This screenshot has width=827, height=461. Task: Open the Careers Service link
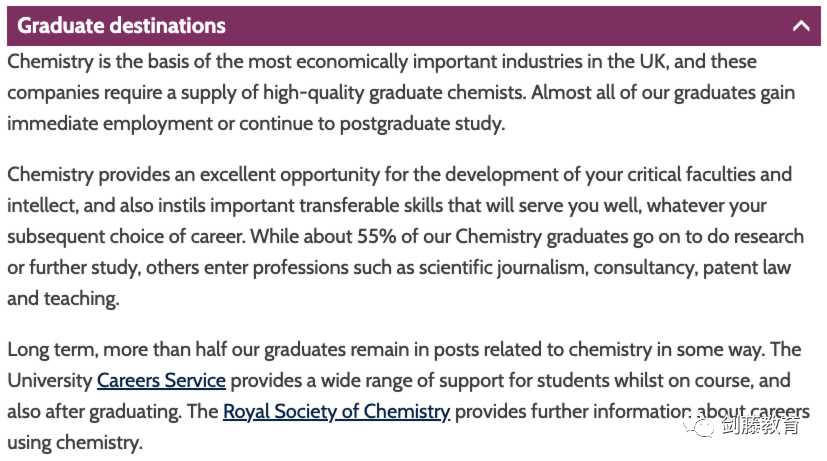click(x=161, y=380)
